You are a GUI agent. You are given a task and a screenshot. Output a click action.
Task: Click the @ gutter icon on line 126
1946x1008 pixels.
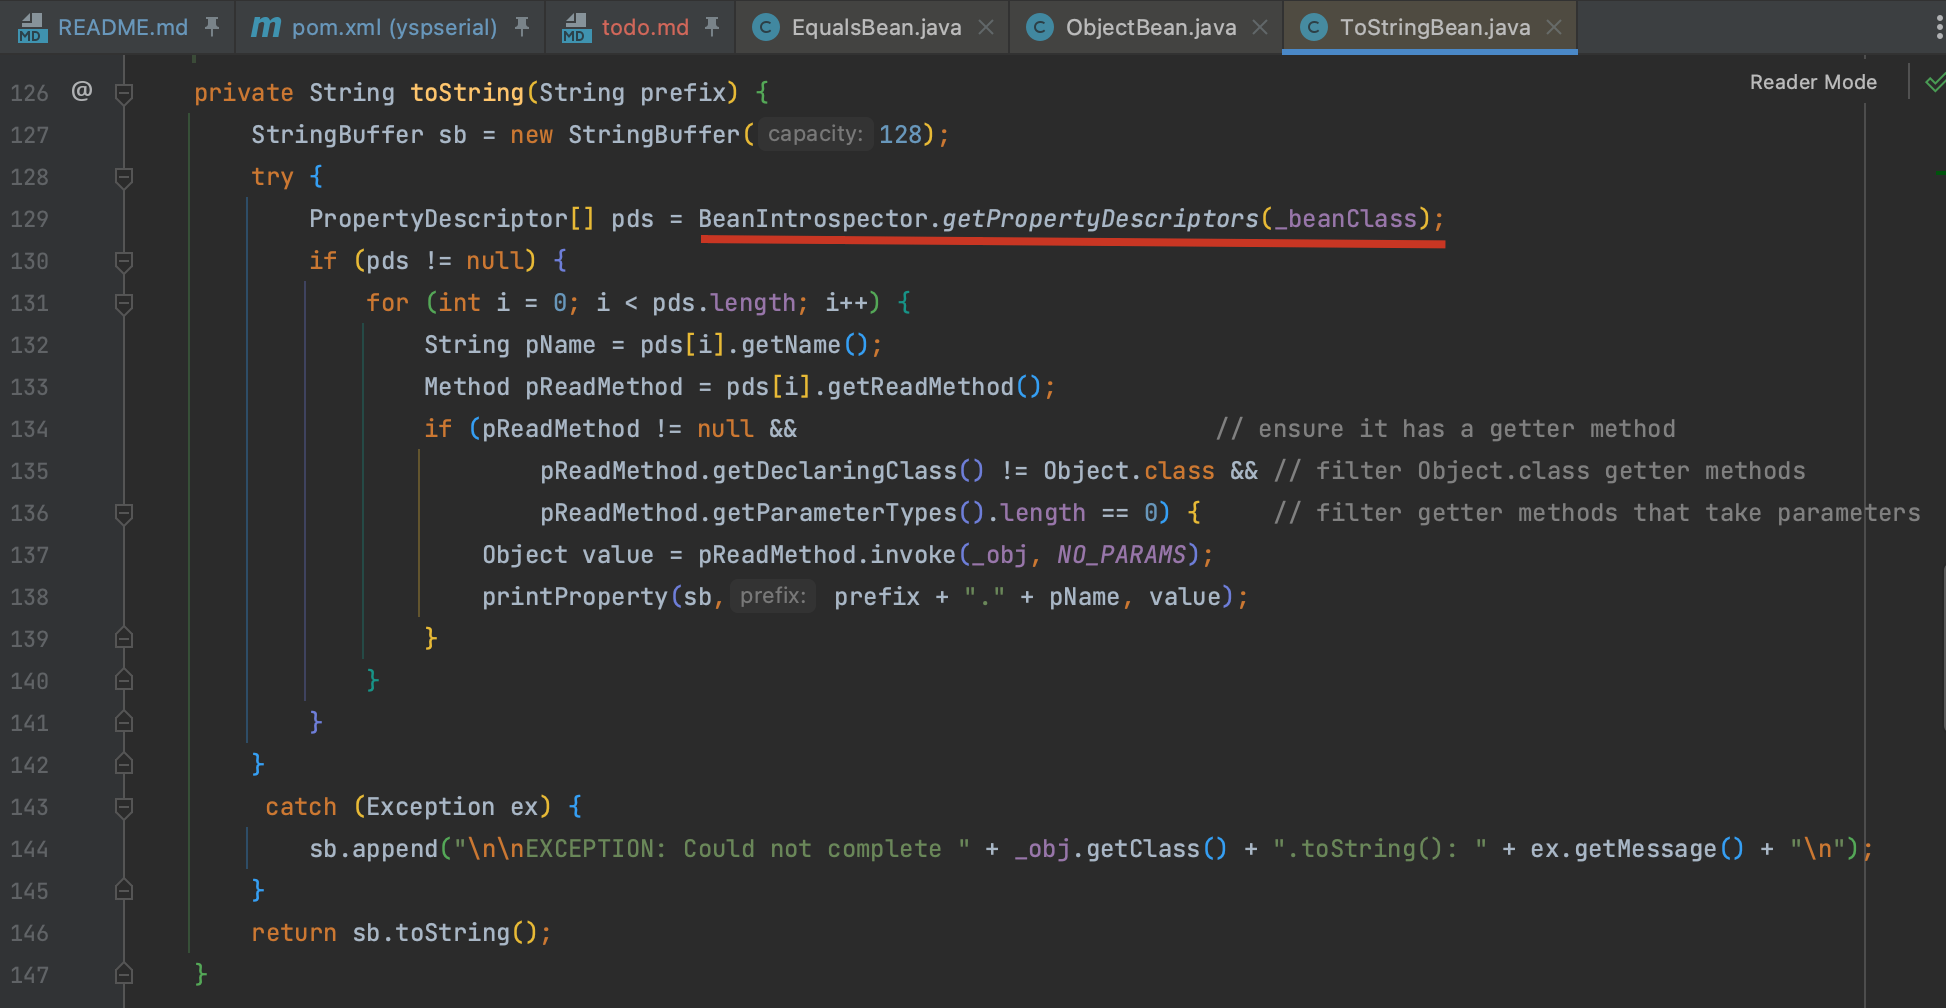82,91
